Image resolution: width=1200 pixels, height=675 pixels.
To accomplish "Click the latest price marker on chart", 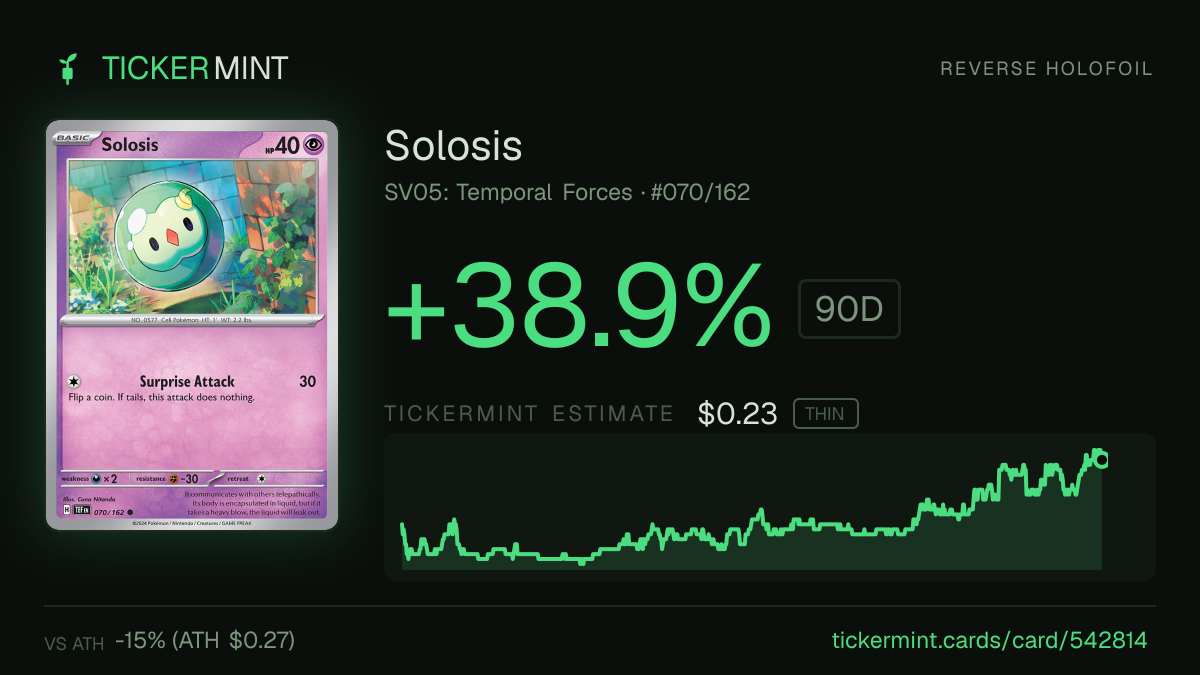I will tap(1101, 460).
